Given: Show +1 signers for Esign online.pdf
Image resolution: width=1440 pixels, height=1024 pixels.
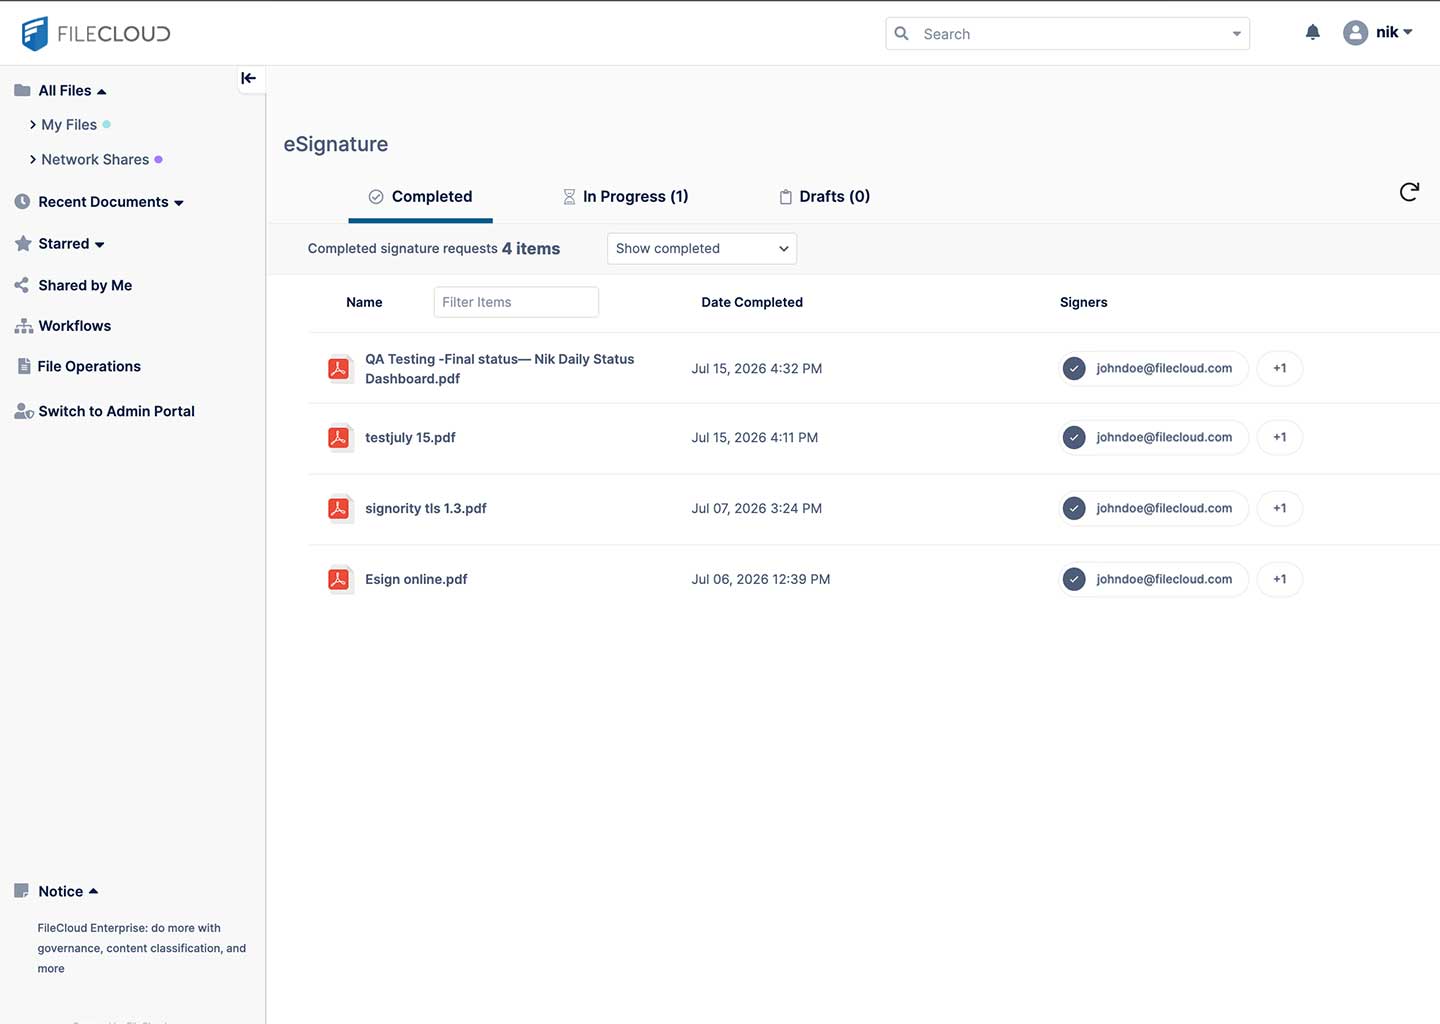Looking at the screenshot, I should 1279,579.
